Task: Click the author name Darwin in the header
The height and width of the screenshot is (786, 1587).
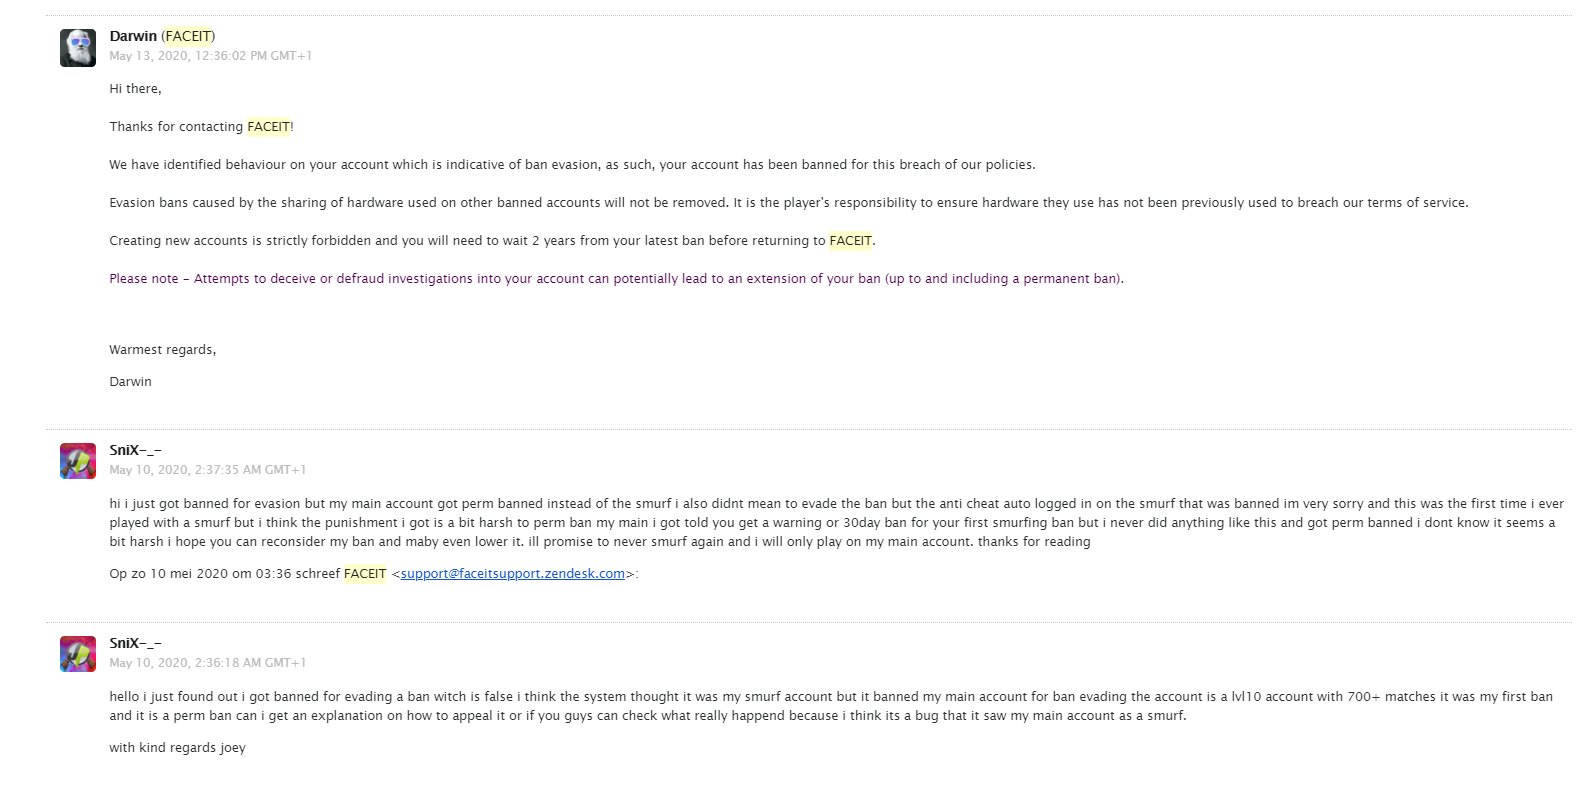Action: [x=133, y=36]
